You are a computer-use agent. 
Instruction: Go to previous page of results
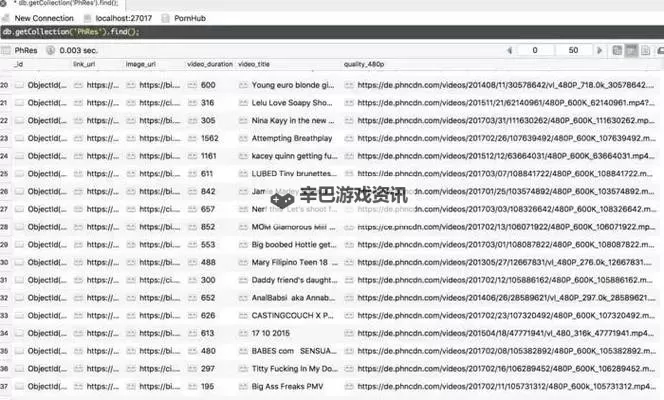click(509, 50)
